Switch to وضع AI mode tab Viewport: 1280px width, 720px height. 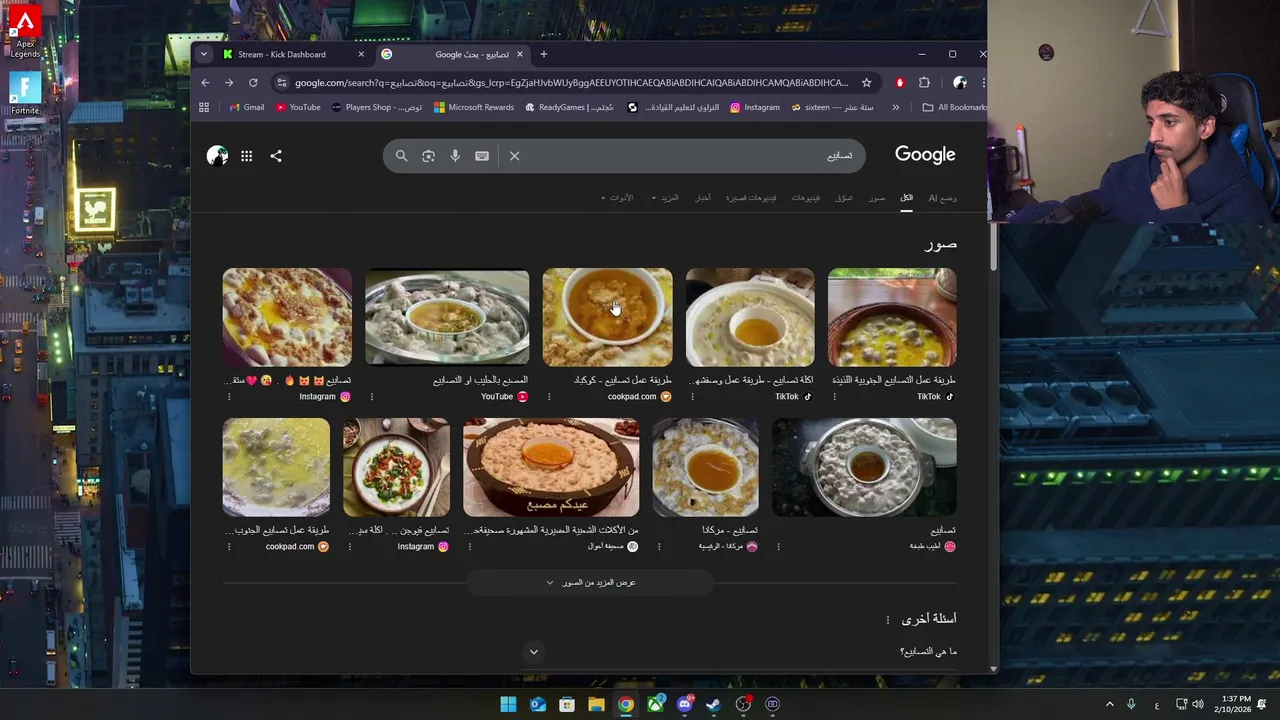coord(942,198)
